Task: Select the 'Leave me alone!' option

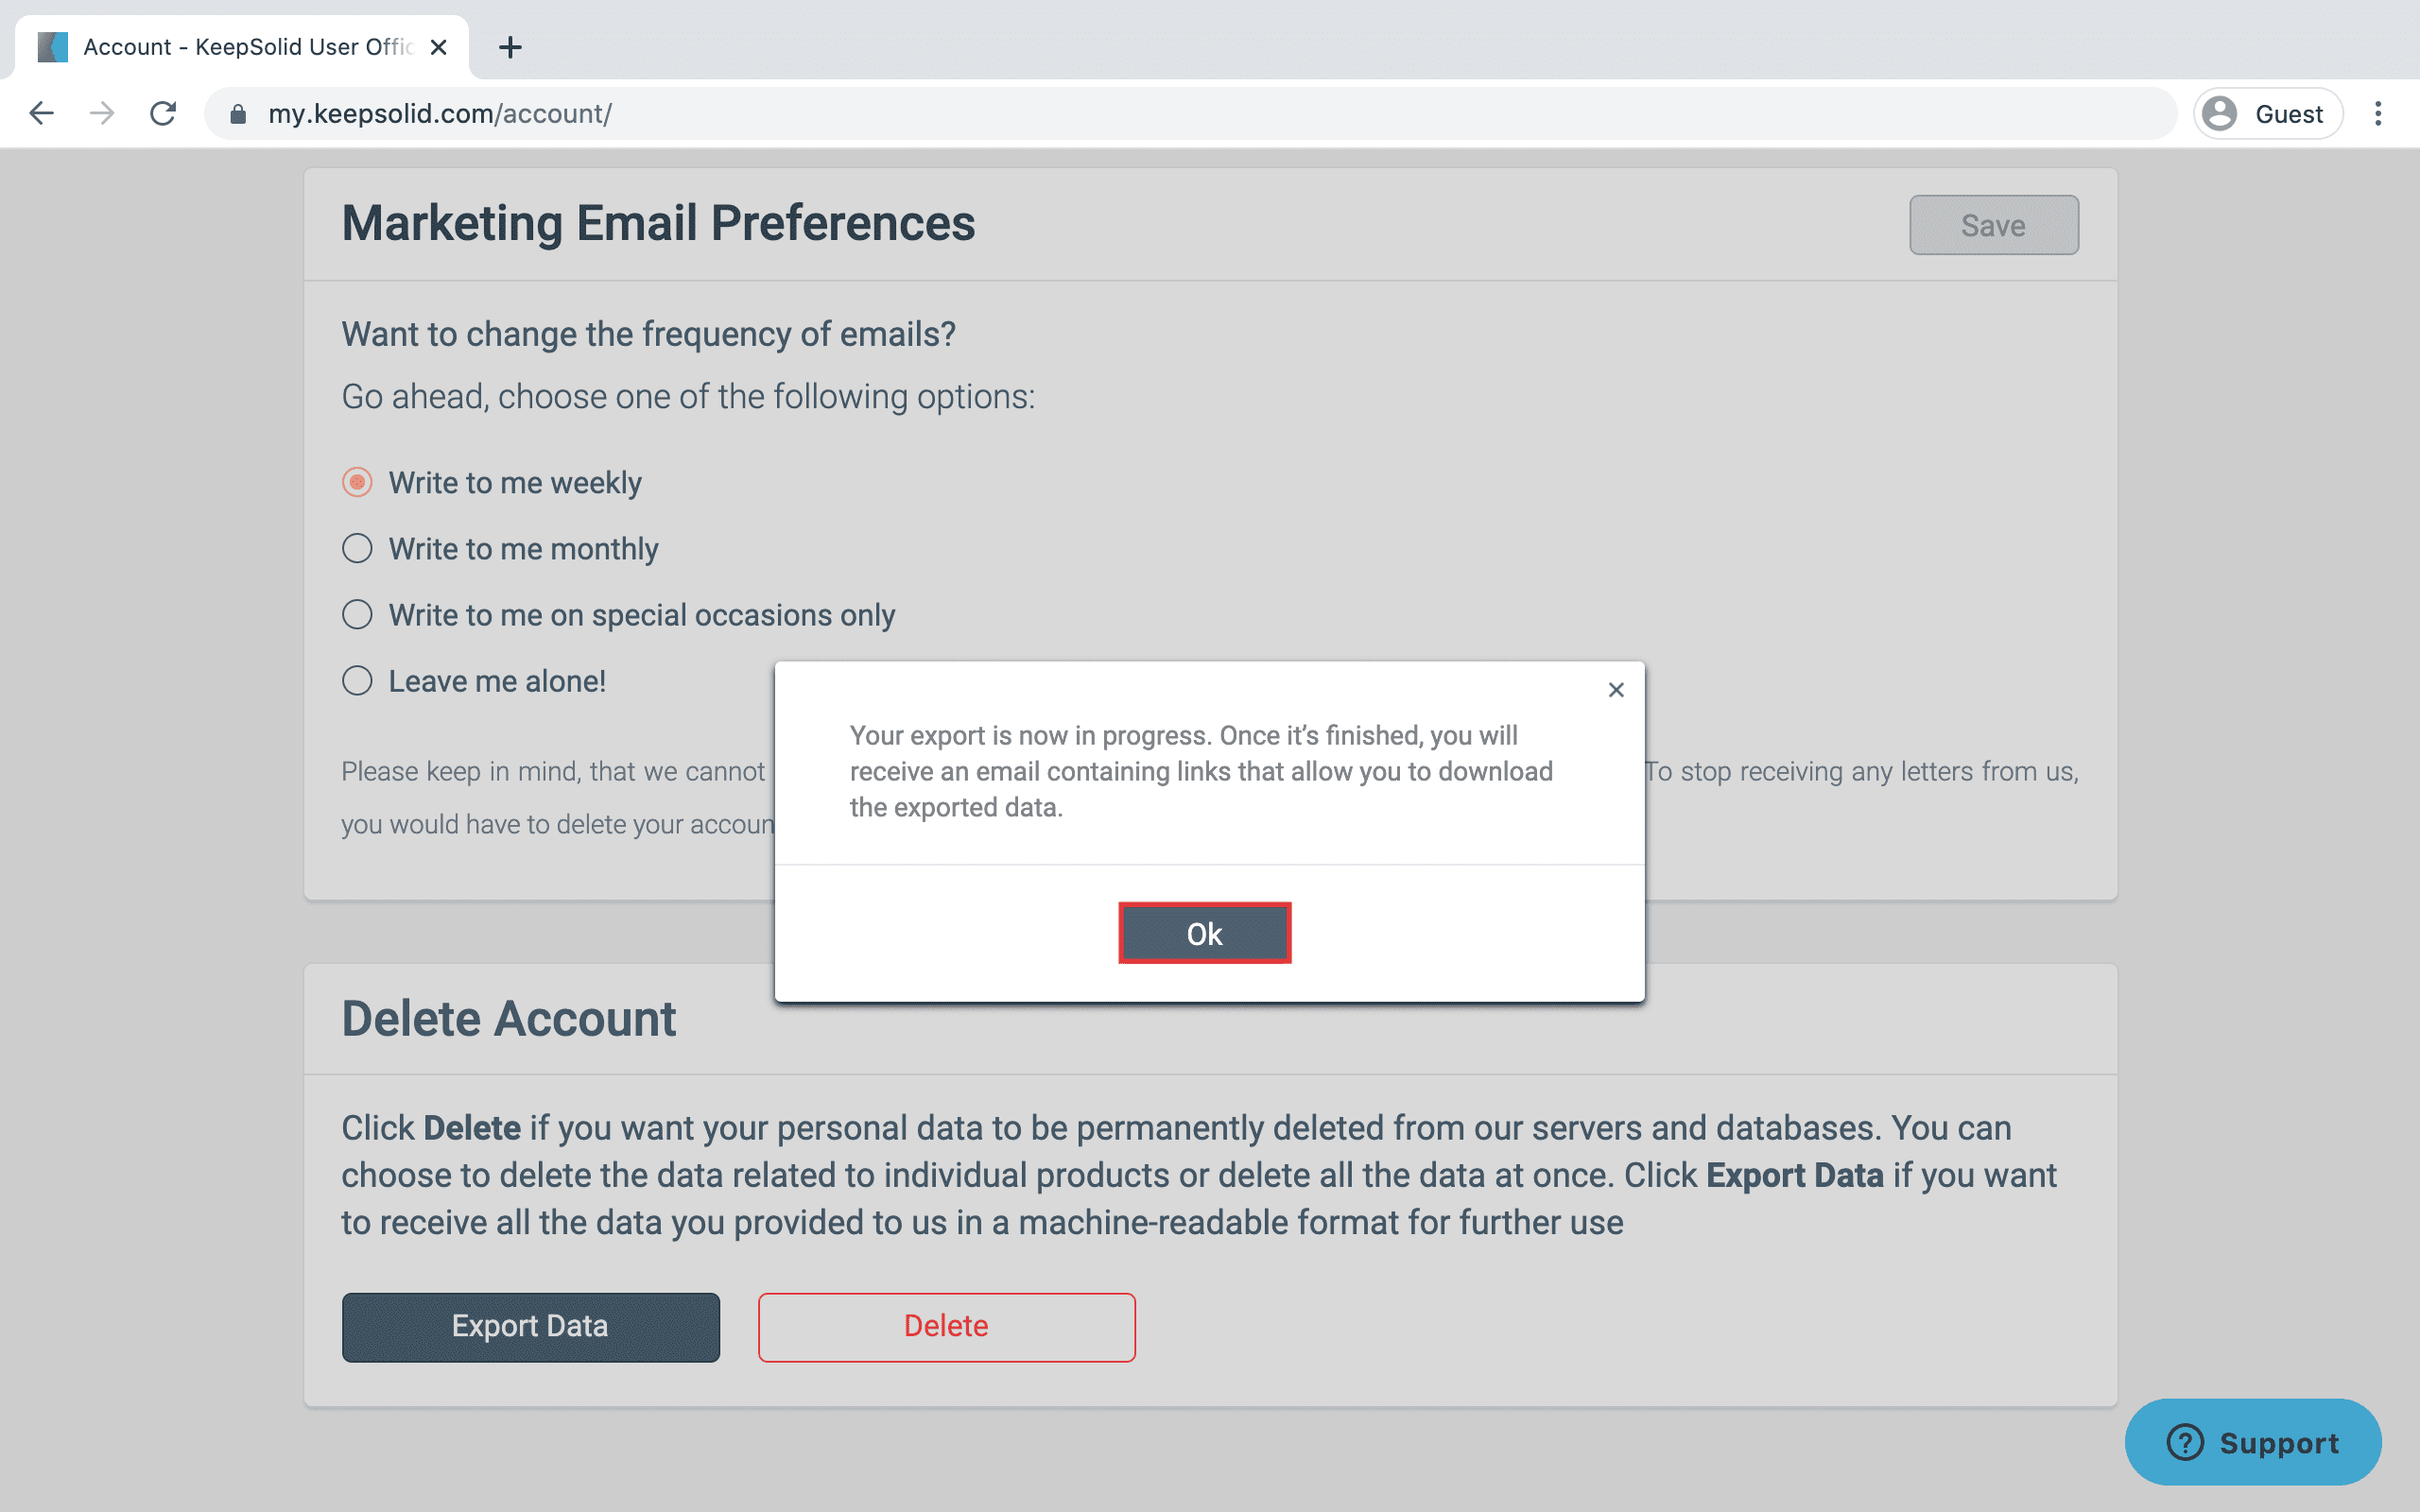Action: click(x=357, y=681)
